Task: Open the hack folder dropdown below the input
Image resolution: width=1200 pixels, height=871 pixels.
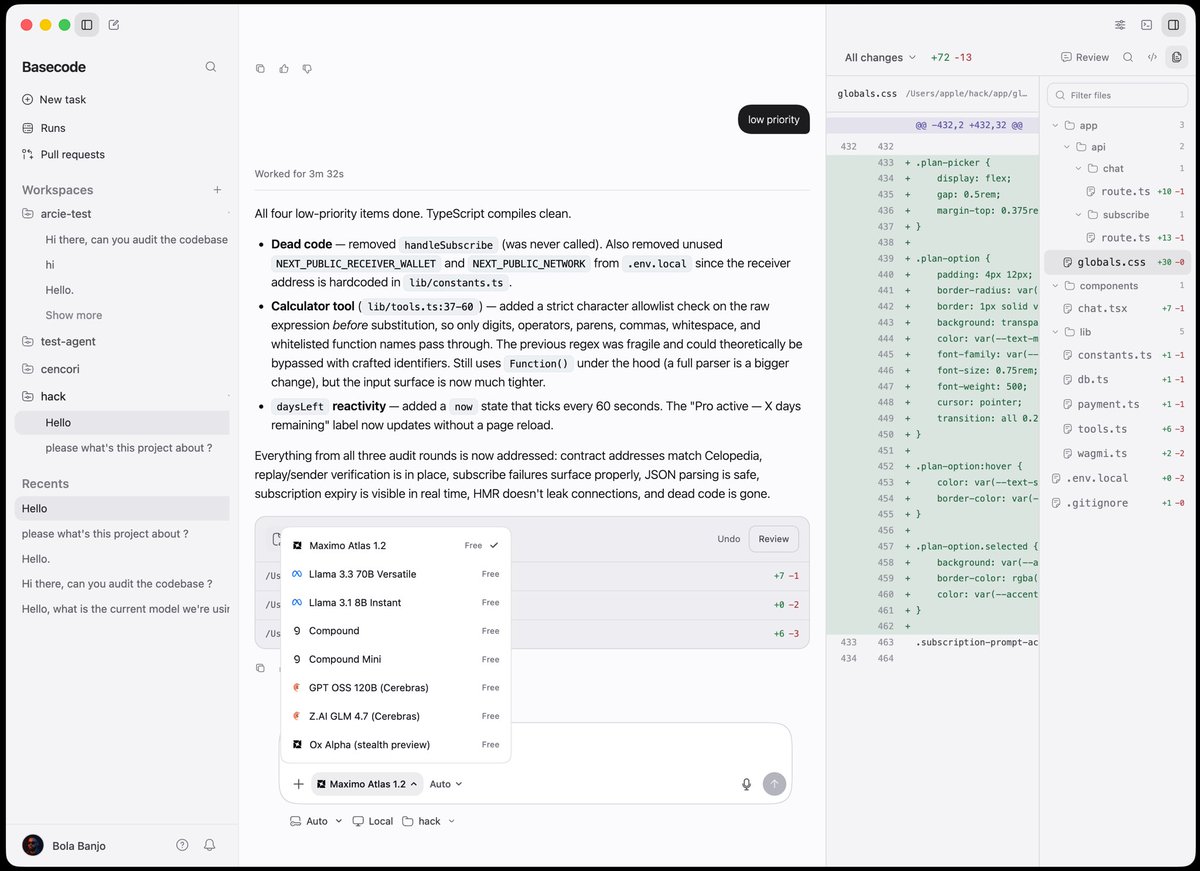Action: (x=429, y=821)
